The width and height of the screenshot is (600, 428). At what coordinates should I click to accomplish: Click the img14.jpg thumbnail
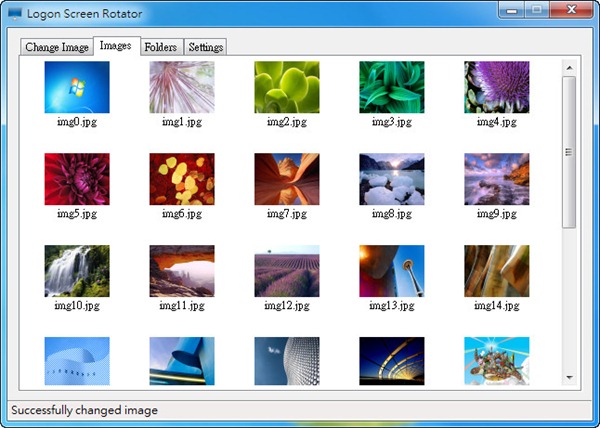[x=497, y=271]
